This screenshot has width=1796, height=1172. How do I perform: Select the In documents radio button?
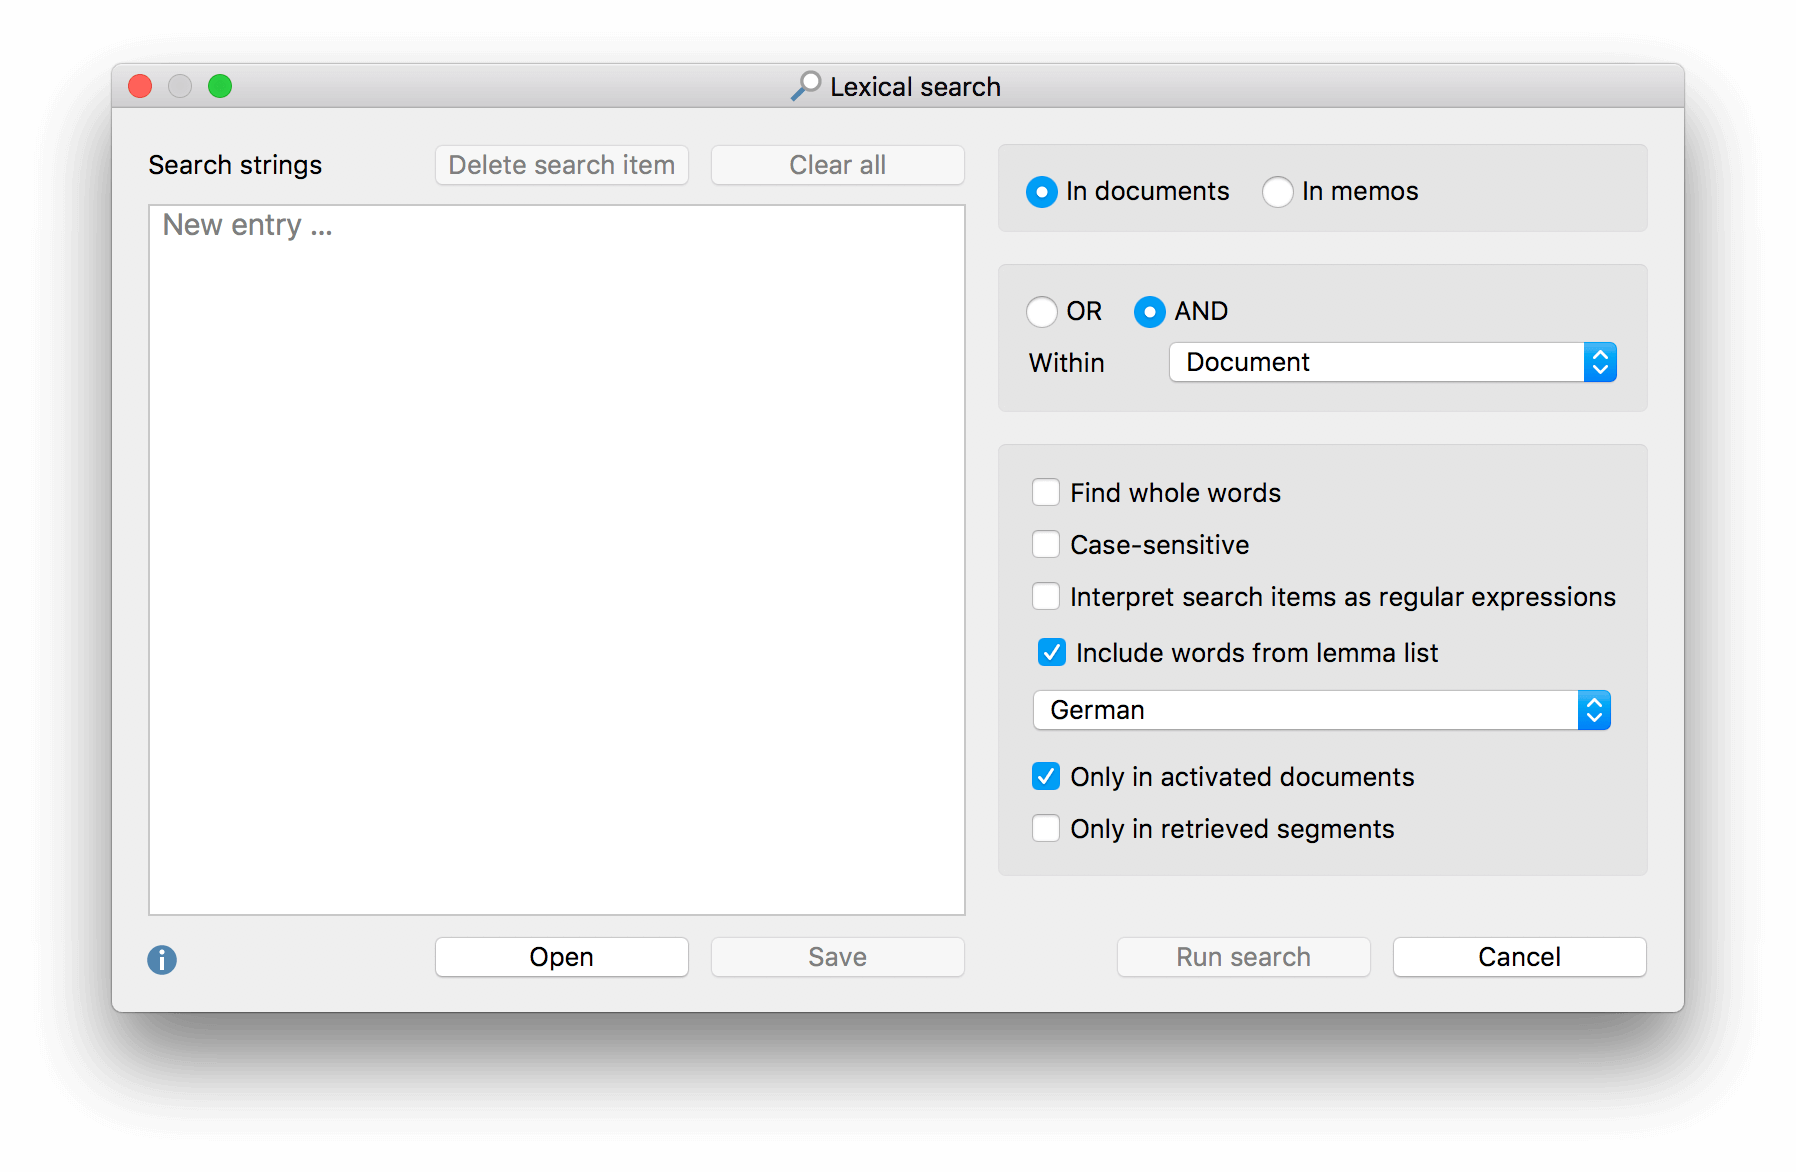tap(1041, 192)
